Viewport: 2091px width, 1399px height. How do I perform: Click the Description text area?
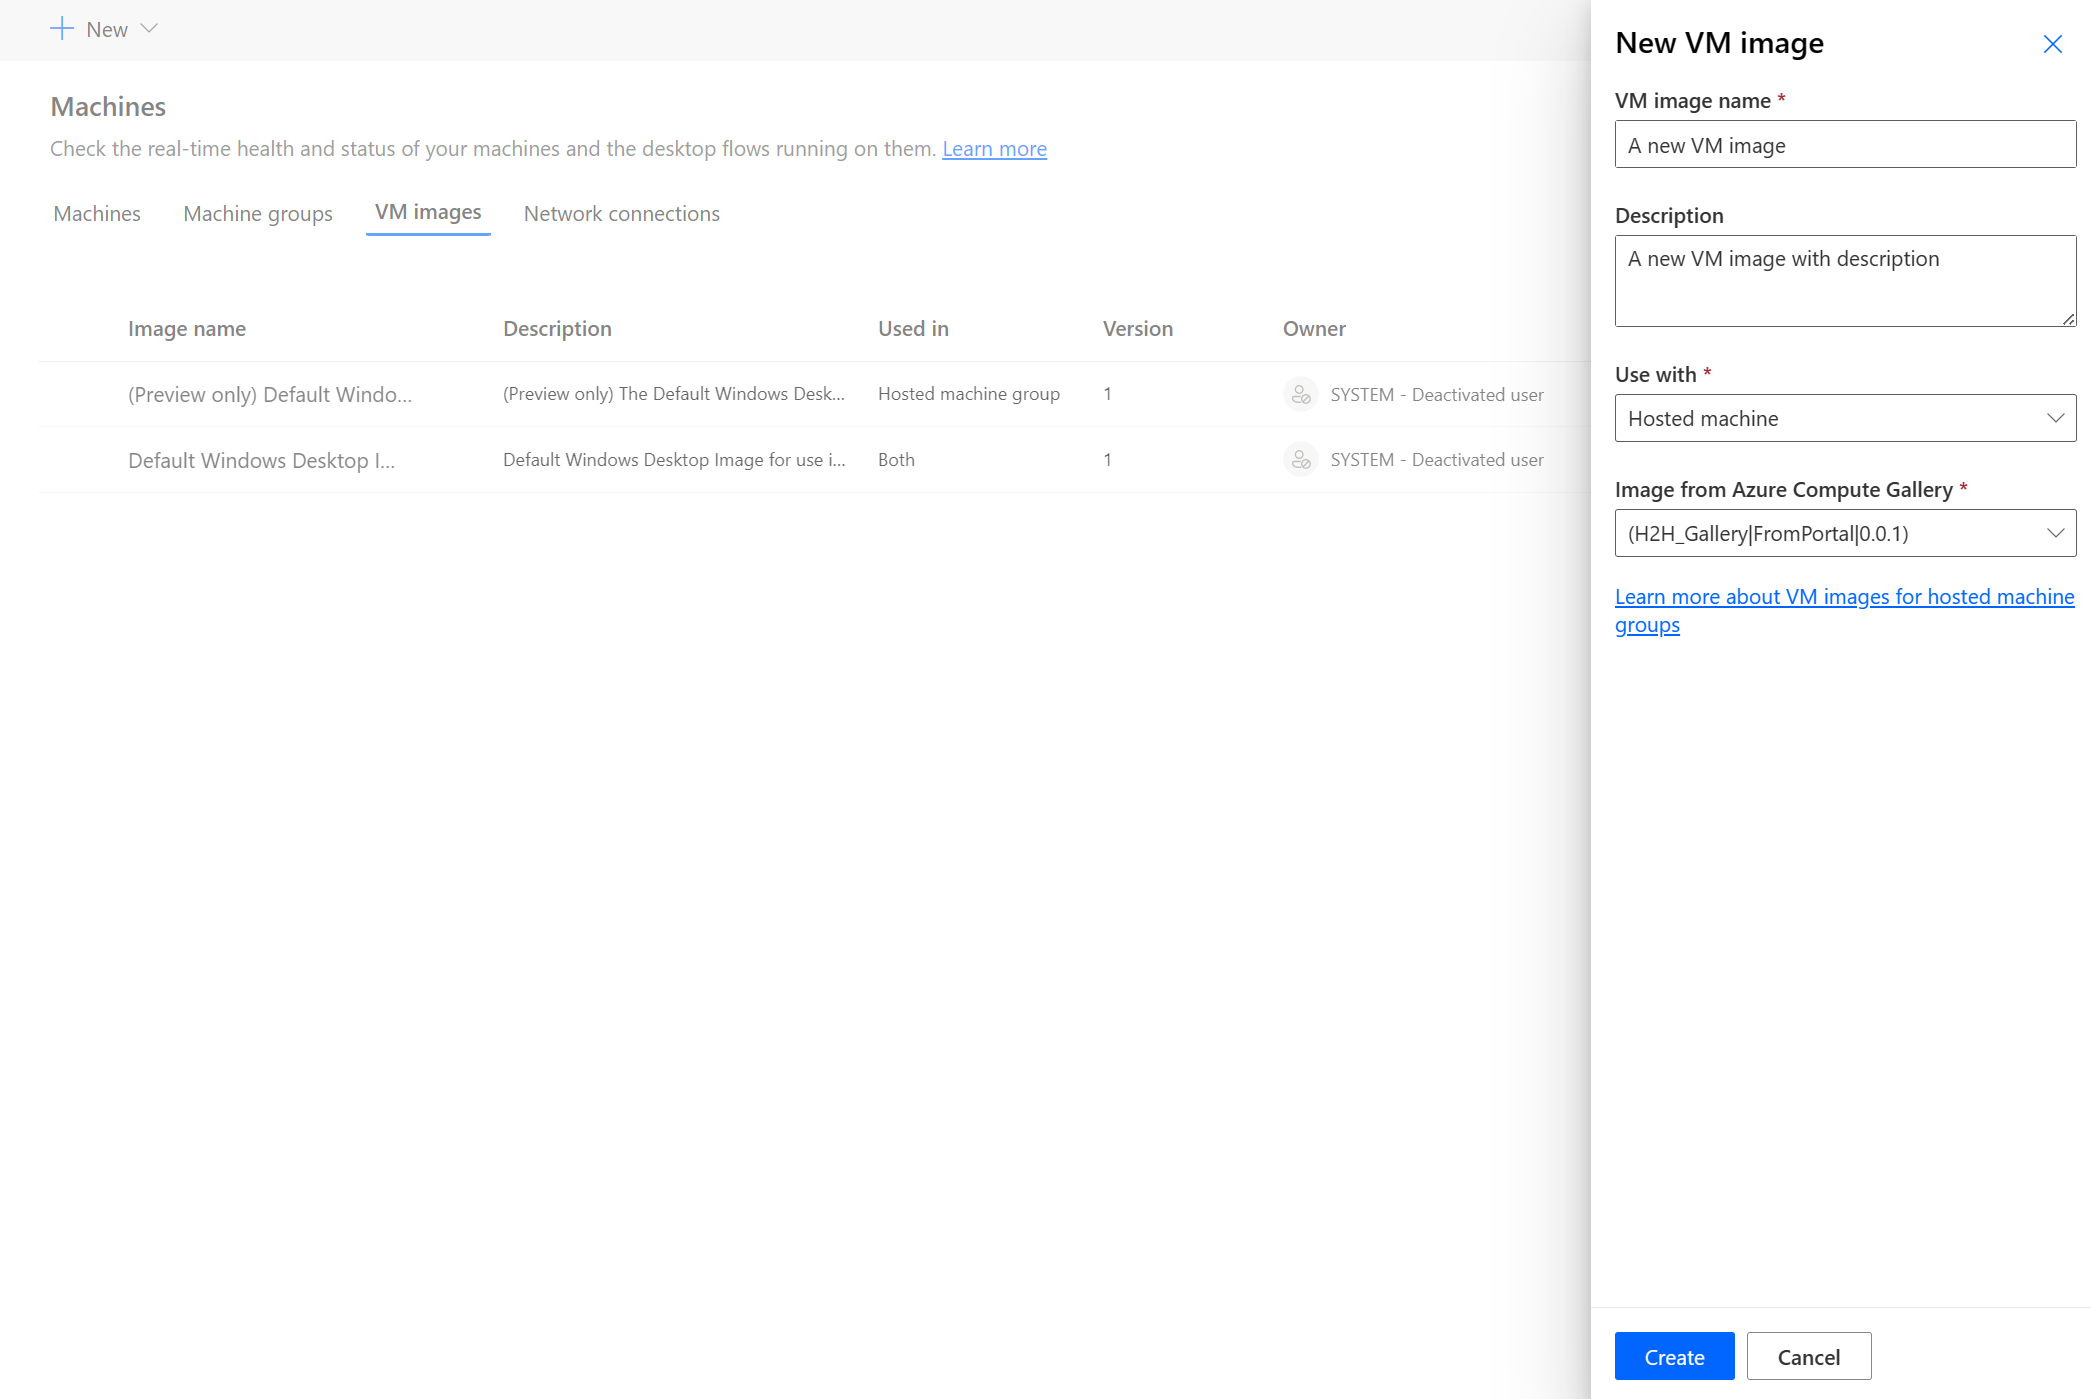click(1843, 279)
